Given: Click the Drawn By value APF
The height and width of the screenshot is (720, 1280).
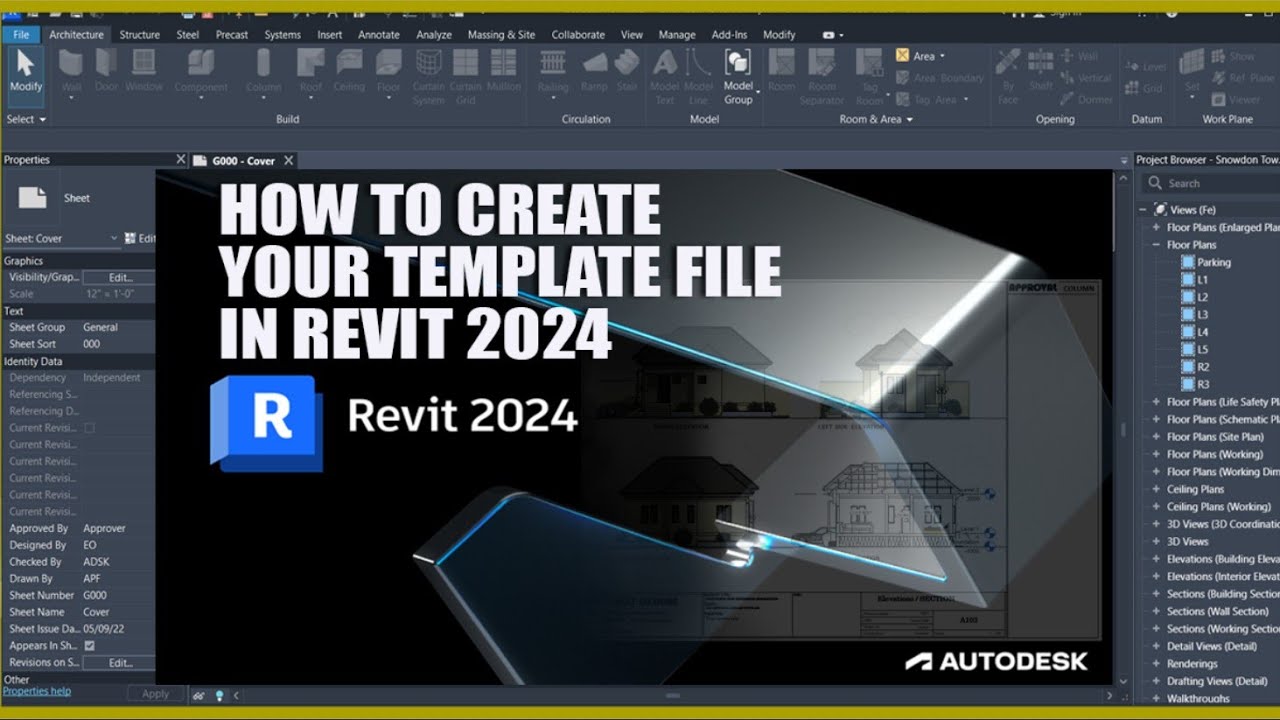Looking at the screenshot, I should [x=92, y=578].
